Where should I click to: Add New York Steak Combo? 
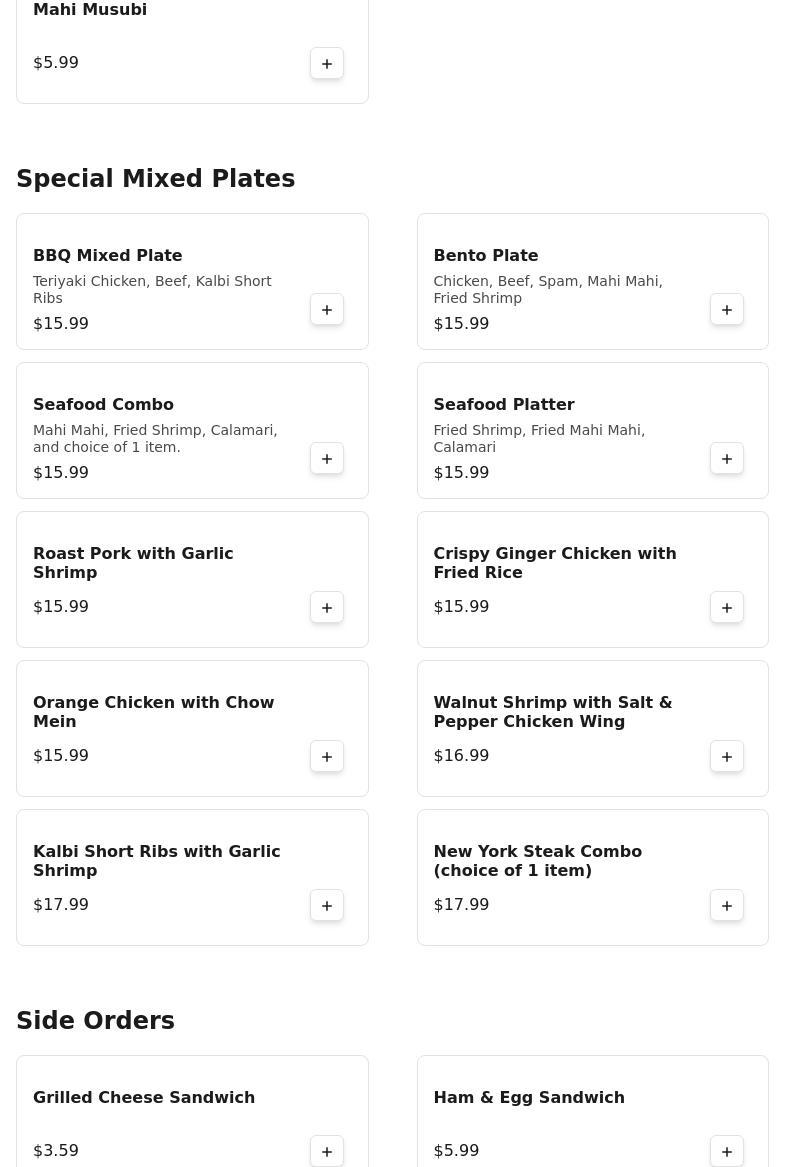pyautogui.click(x=727, y=906)
